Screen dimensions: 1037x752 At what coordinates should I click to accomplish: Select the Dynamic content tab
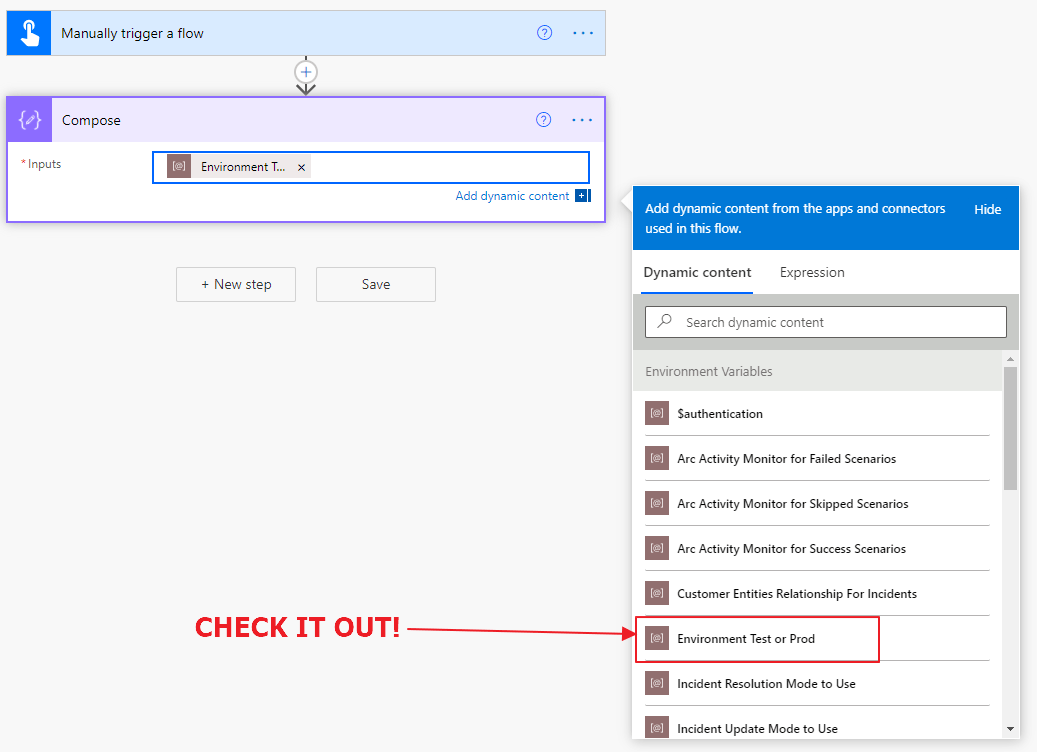(697, 273)
